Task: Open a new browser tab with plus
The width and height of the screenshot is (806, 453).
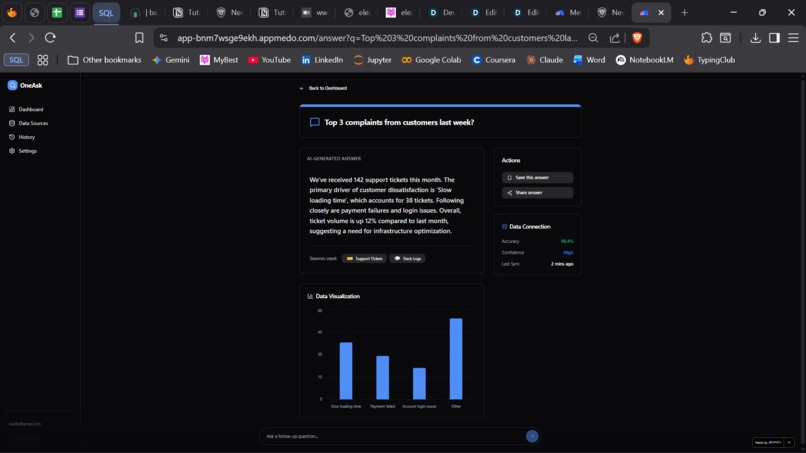Action: pyautogui.click(x=684, y=13)
